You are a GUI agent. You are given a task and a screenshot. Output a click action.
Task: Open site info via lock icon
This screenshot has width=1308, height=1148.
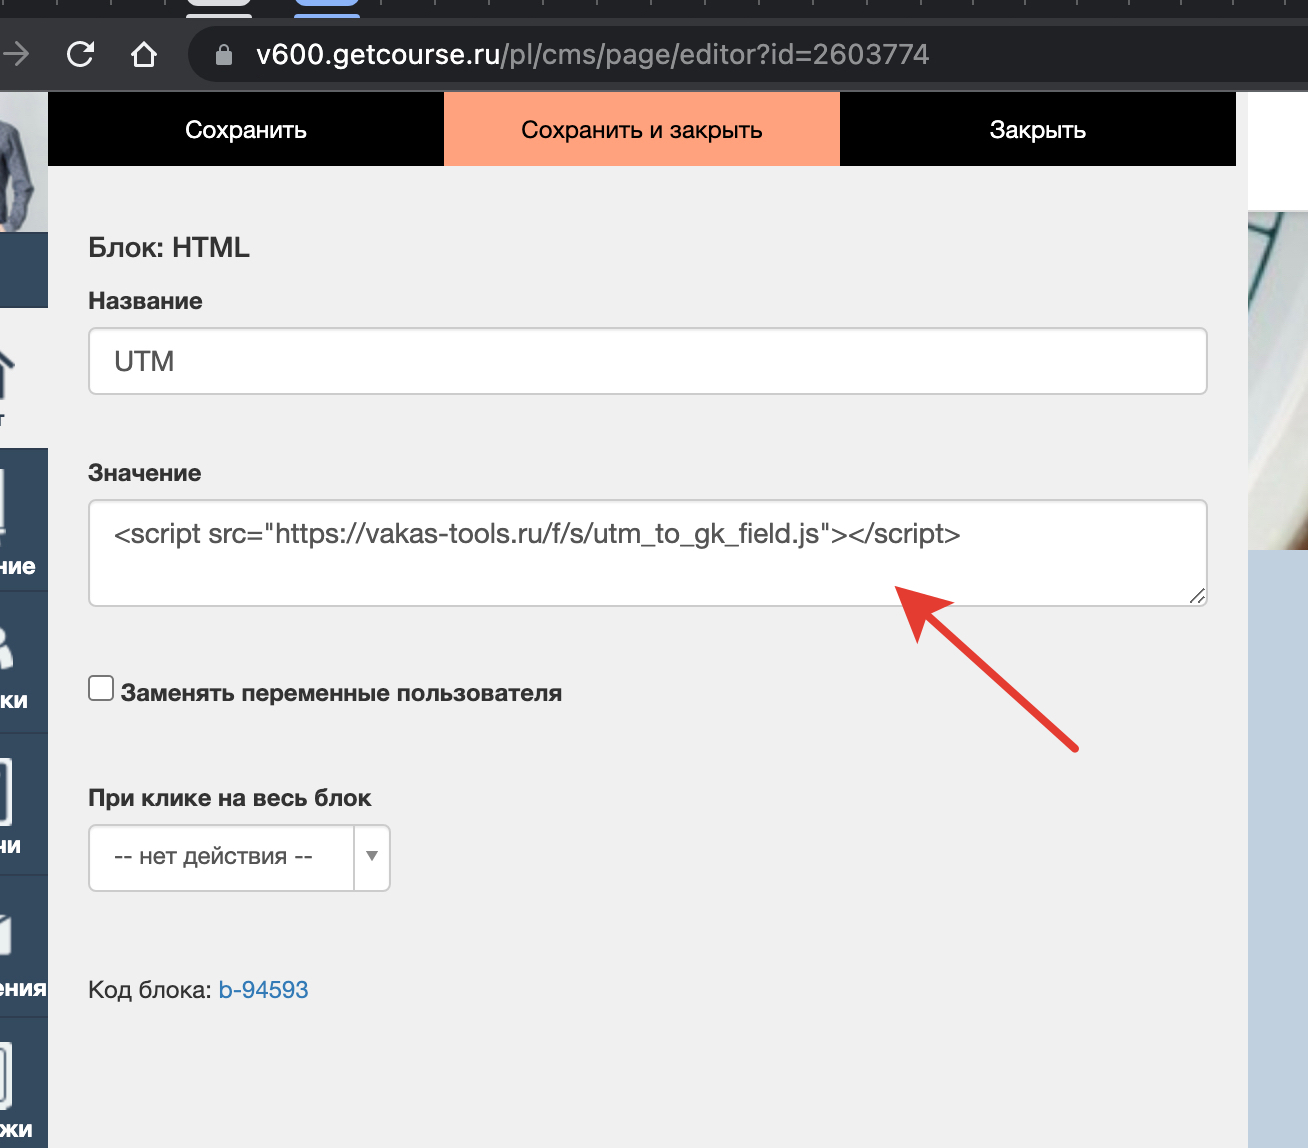point(224,54)
